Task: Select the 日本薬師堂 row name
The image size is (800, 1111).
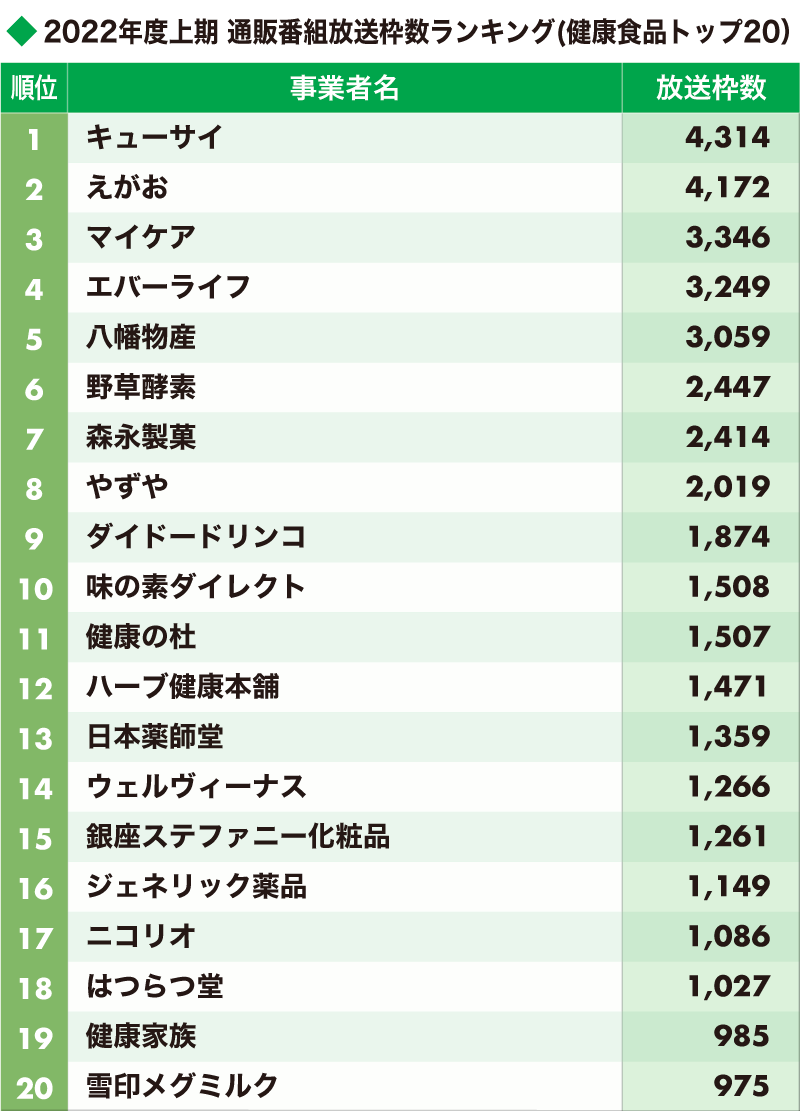Action: [154, 737]
